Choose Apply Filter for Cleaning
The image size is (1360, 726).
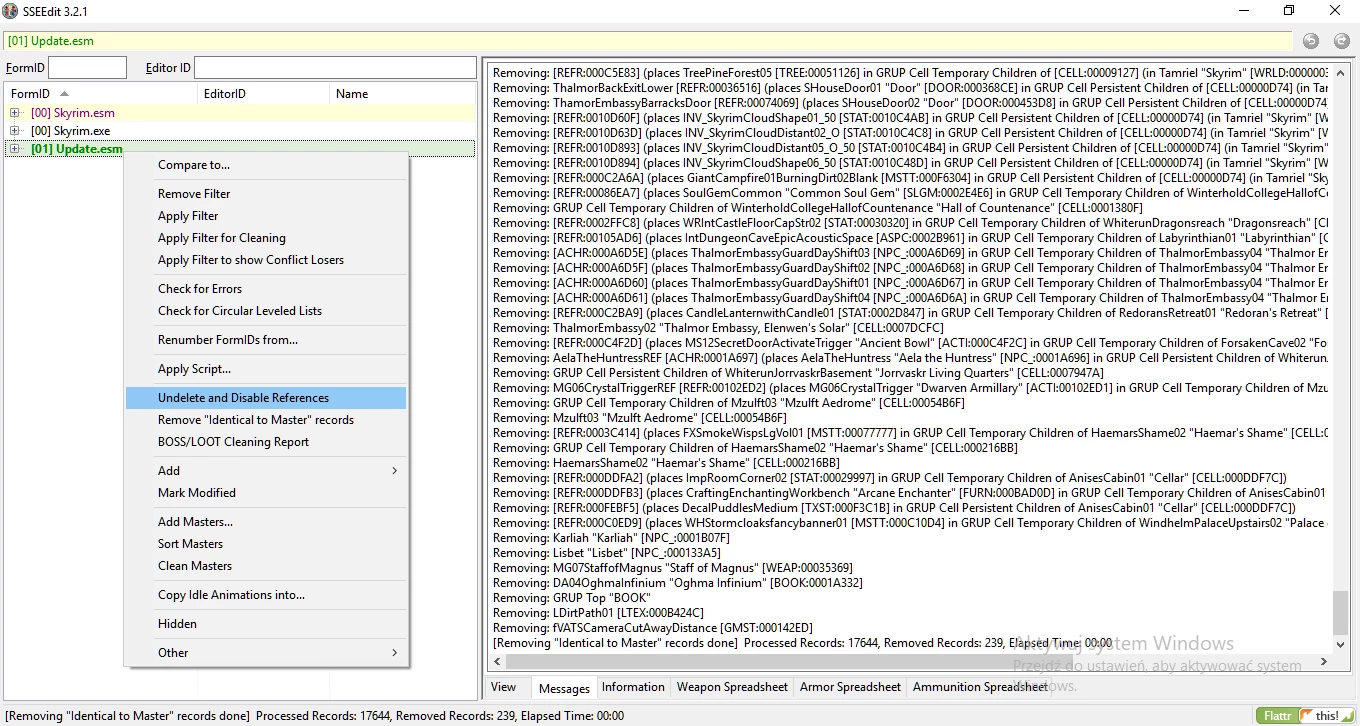pyautogui.click(x=266, y=238)
